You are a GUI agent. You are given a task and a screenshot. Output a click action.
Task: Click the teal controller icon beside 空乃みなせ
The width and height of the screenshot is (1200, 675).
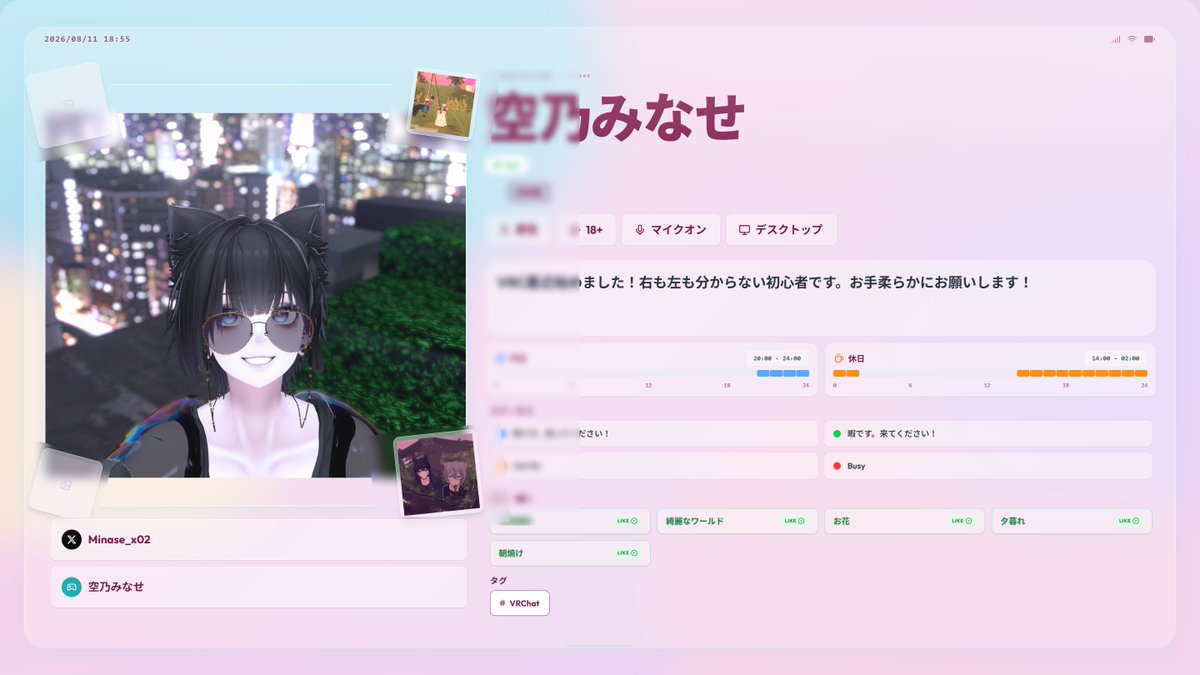[72, 587]
